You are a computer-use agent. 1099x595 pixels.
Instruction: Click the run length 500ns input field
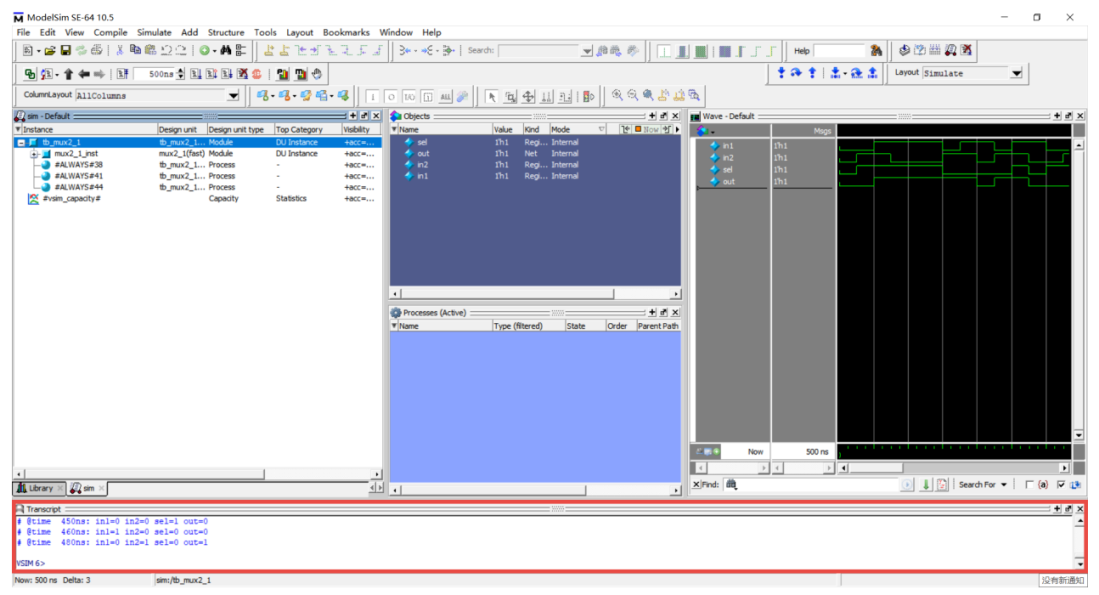pyautogui.click(x=154, y=74)
